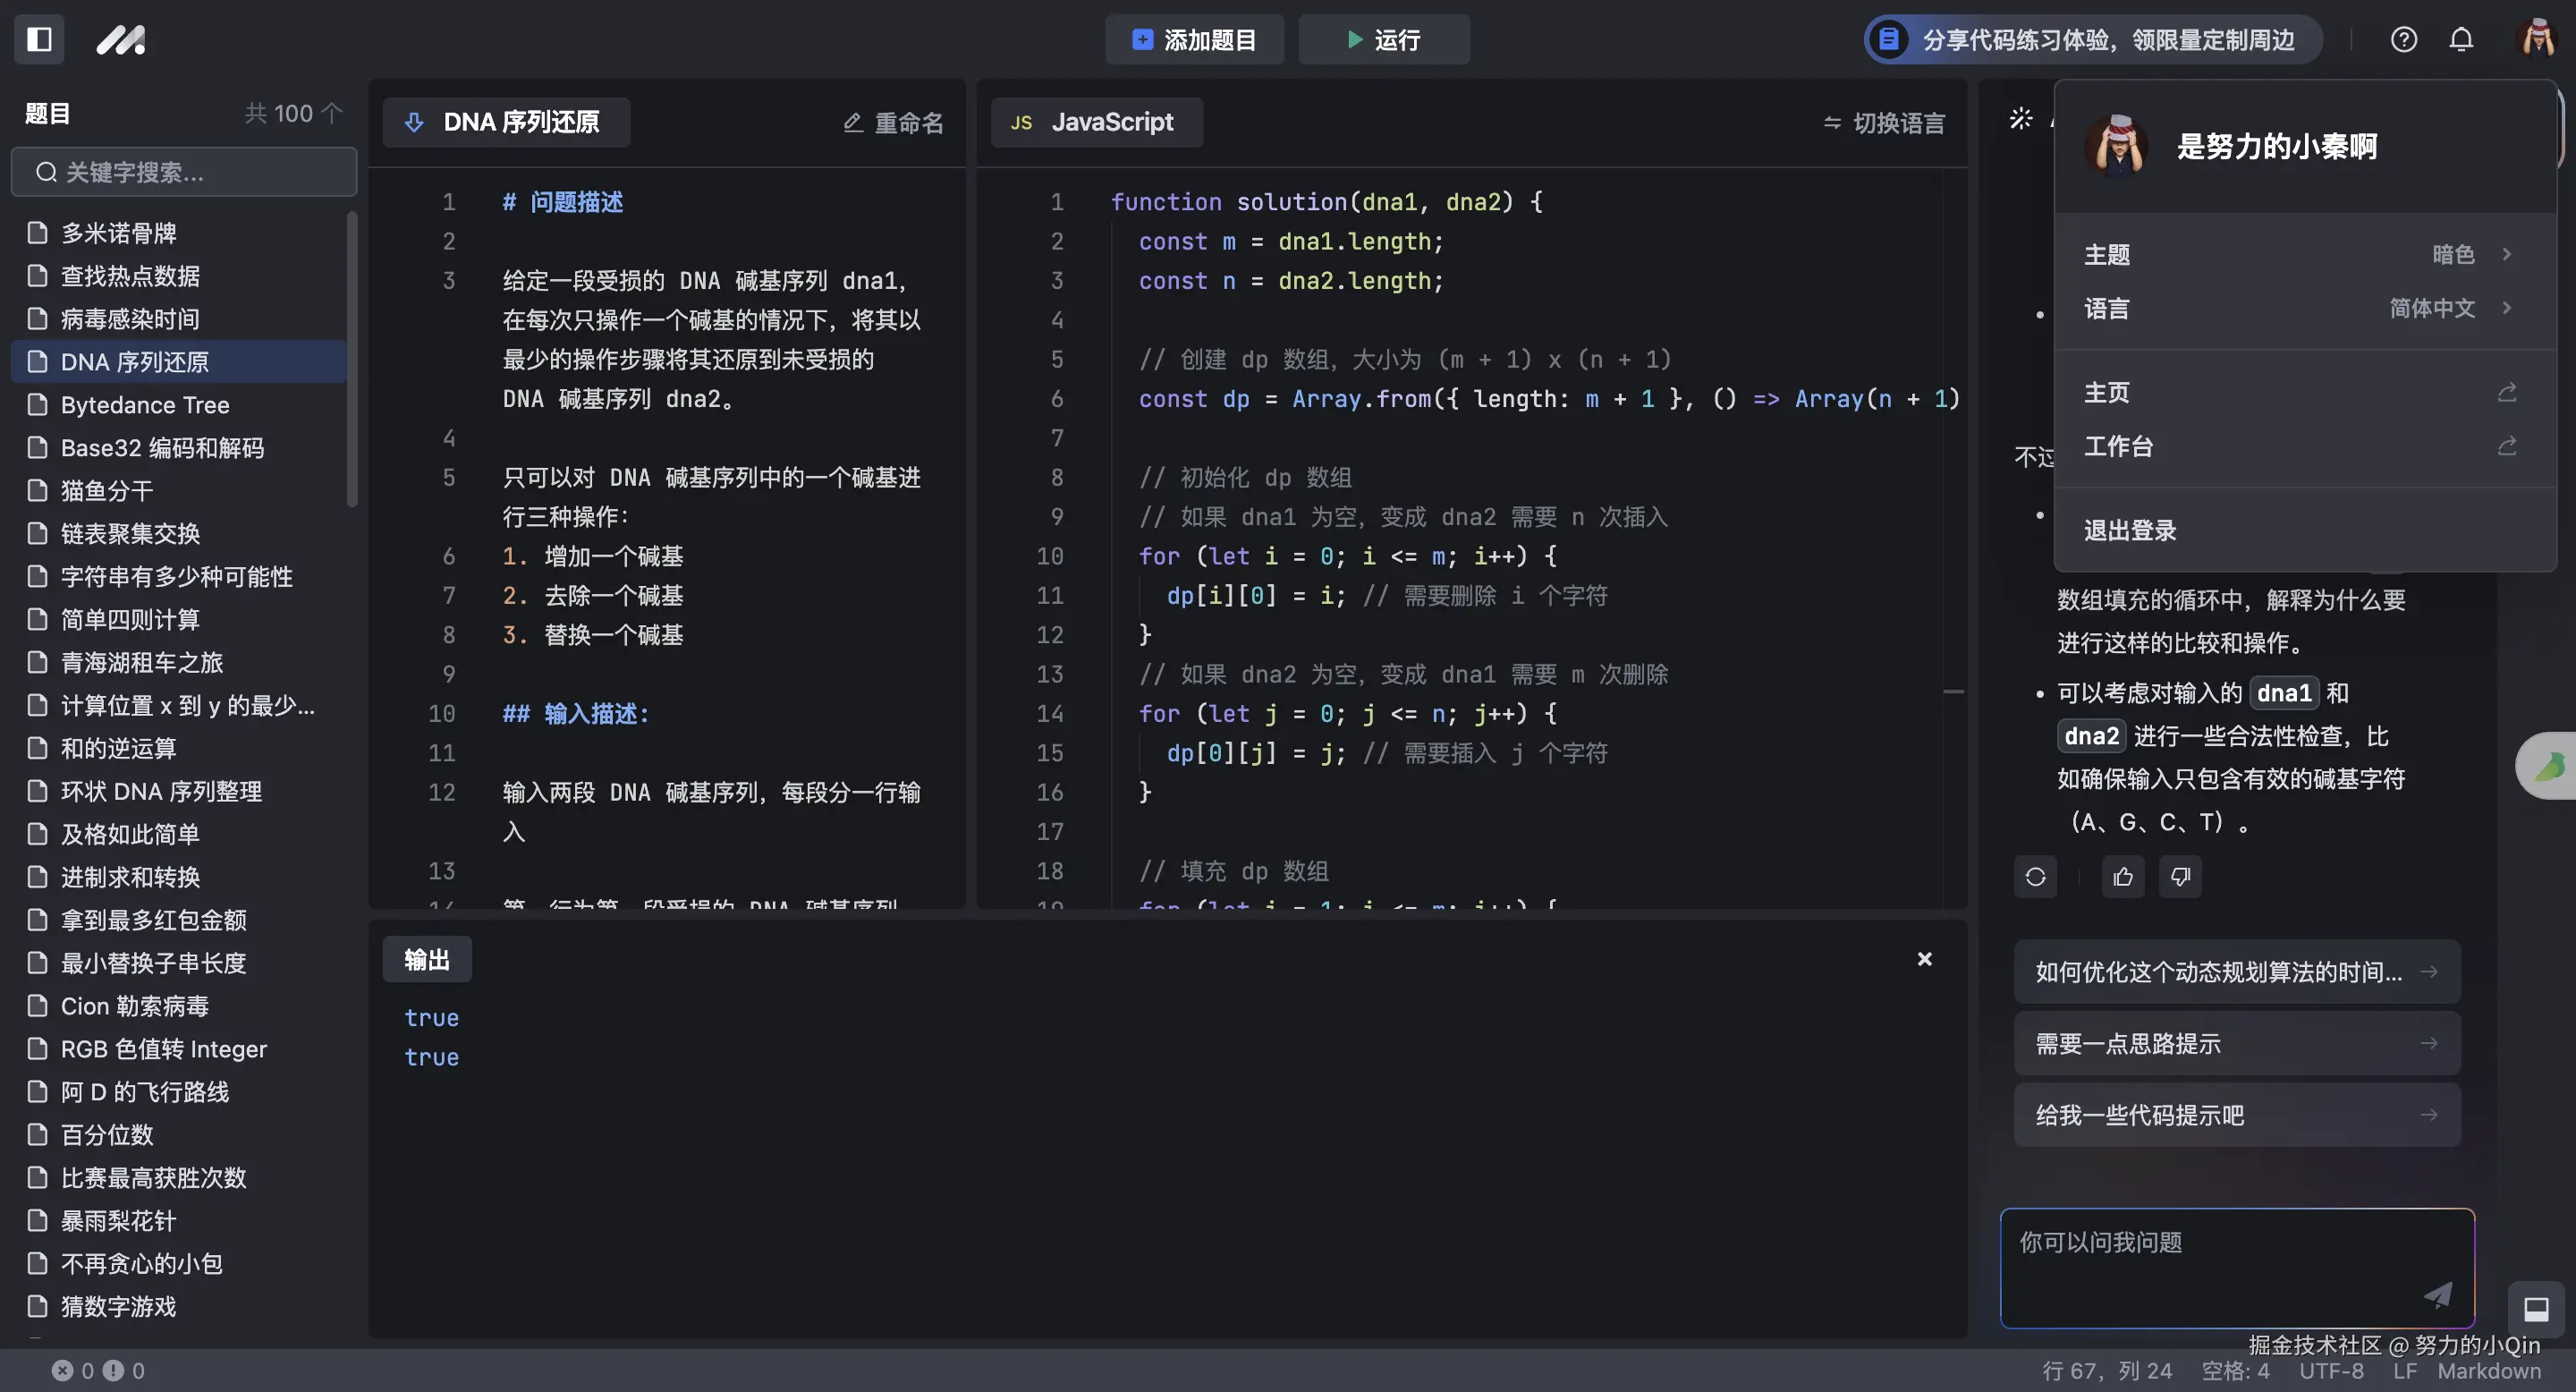The width and height of the screenshot is (2576, 1392).
Task: Send message with paper plane icon
Action: 2438,1294
